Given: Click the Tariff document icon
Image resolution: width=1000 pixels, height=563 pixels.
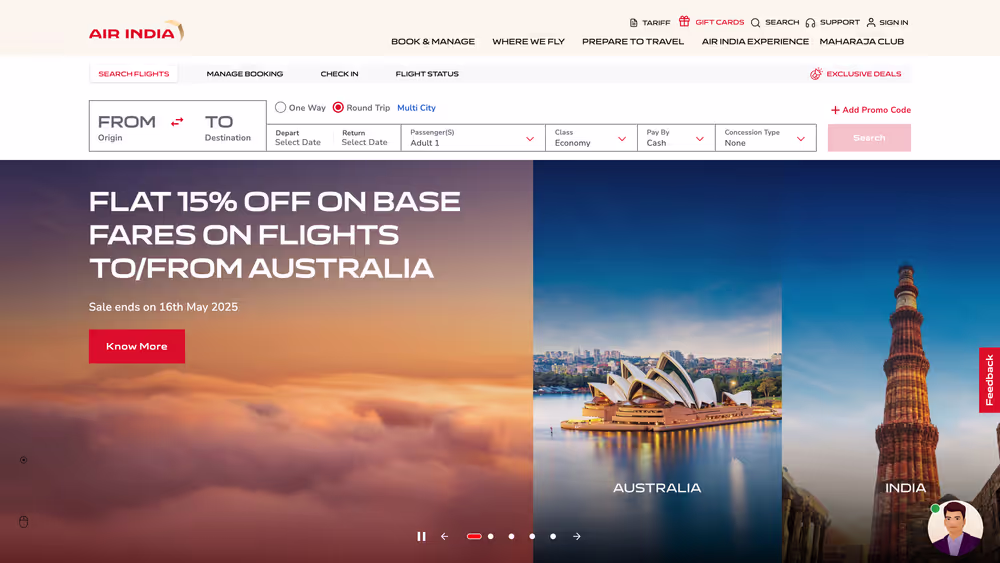Looking at the screenshot, I should click(x=633, y=22).
